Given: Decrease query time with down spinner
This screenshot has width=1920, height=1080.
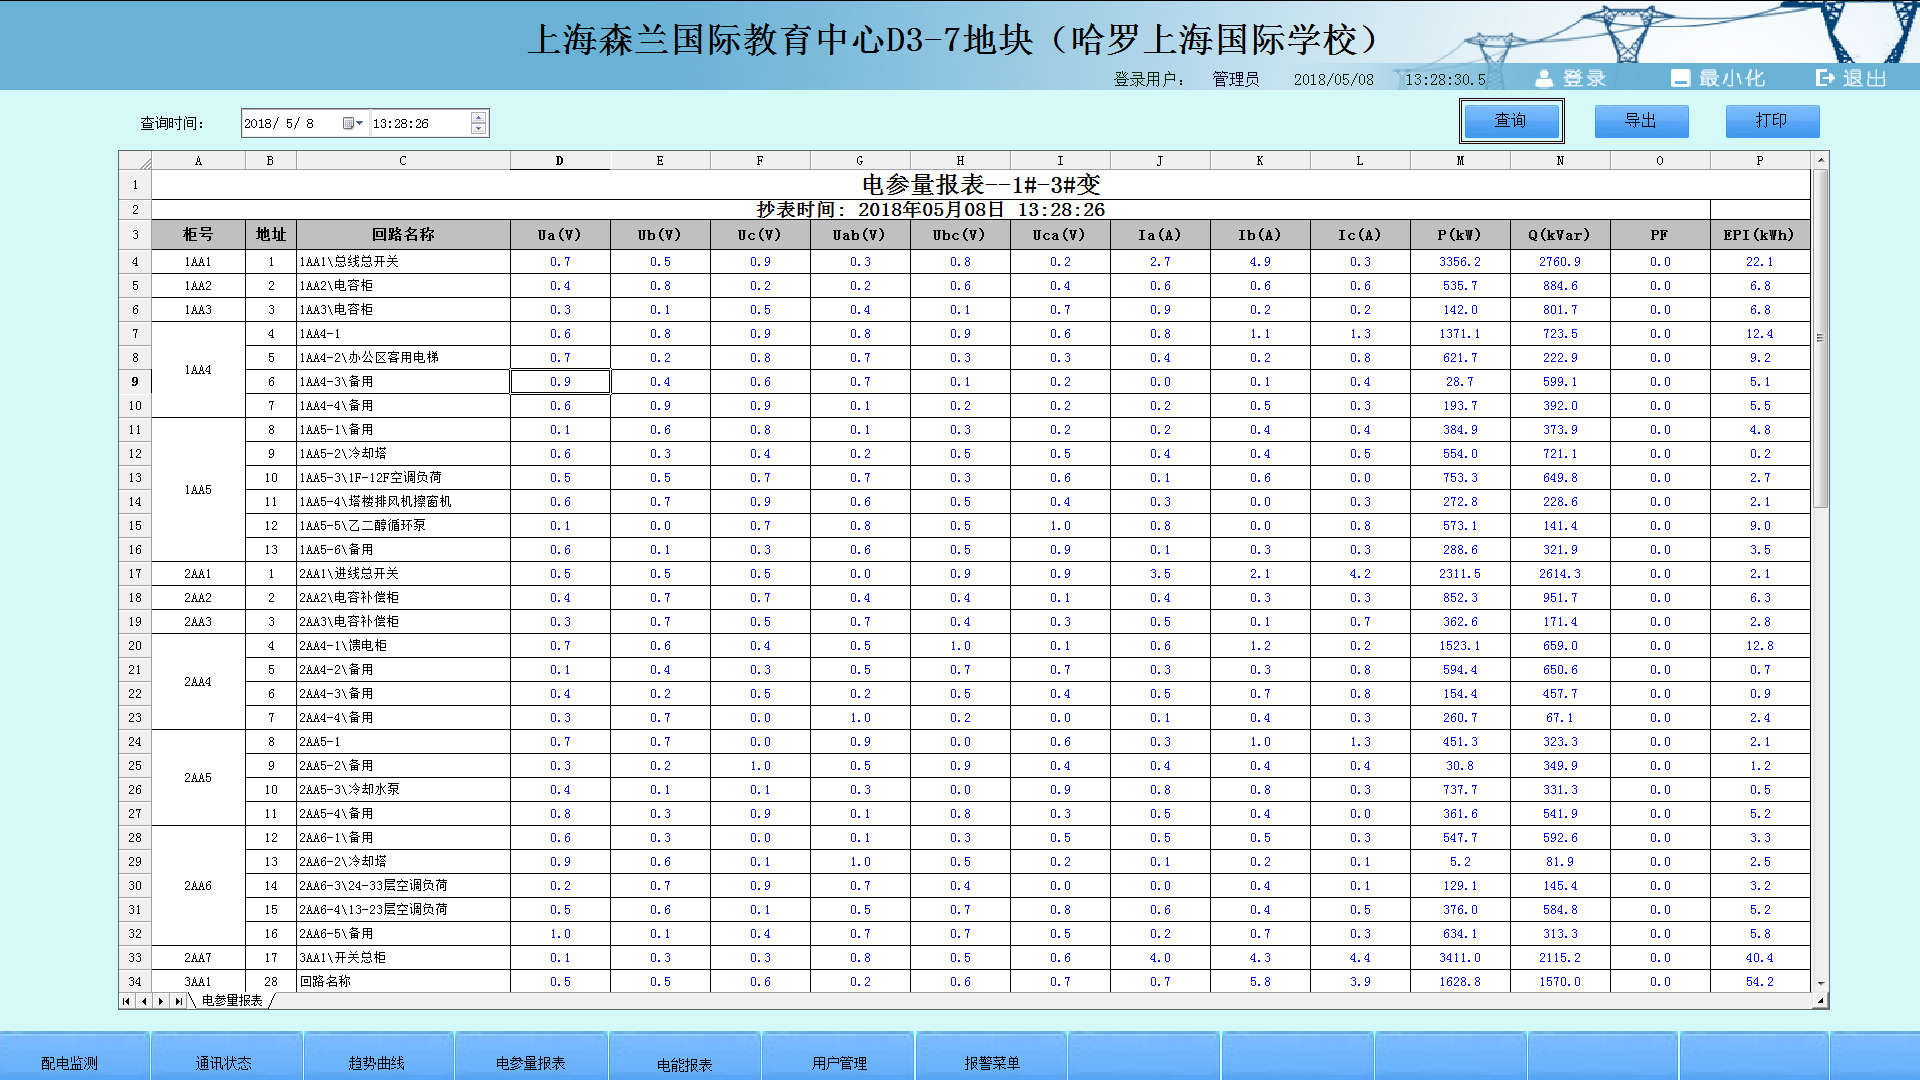Looking at the screenshot, I should [479, 129].
